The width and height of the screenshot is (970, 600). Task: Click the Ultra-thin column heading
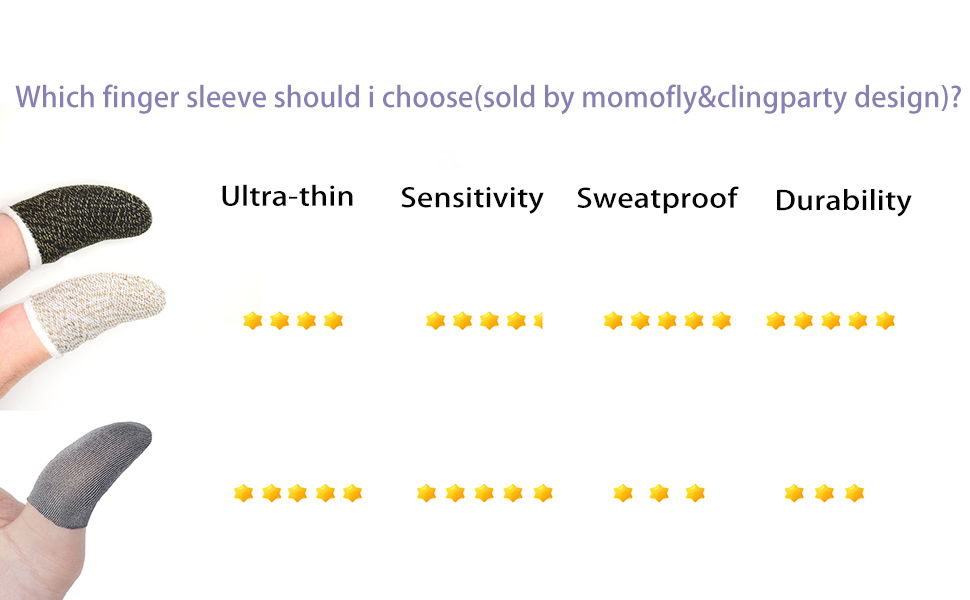tap(287, 195)
